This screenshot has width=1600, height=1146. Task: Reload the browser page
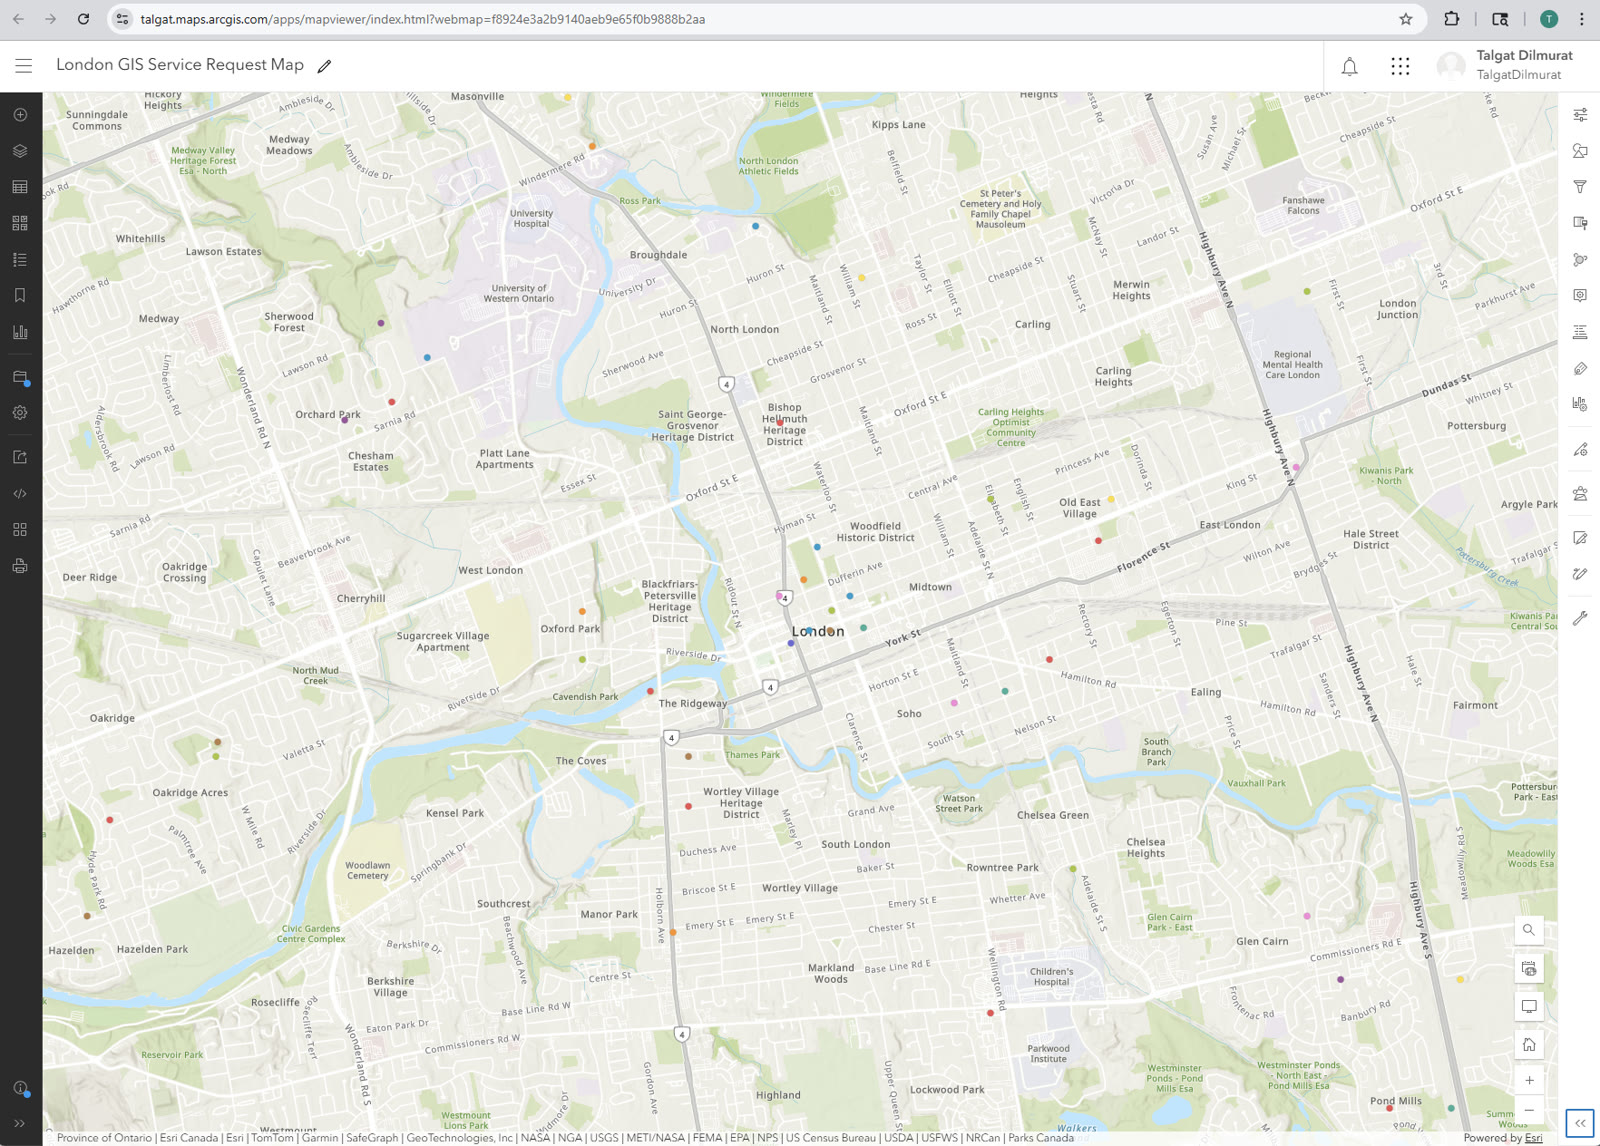[x=84, y=19]
